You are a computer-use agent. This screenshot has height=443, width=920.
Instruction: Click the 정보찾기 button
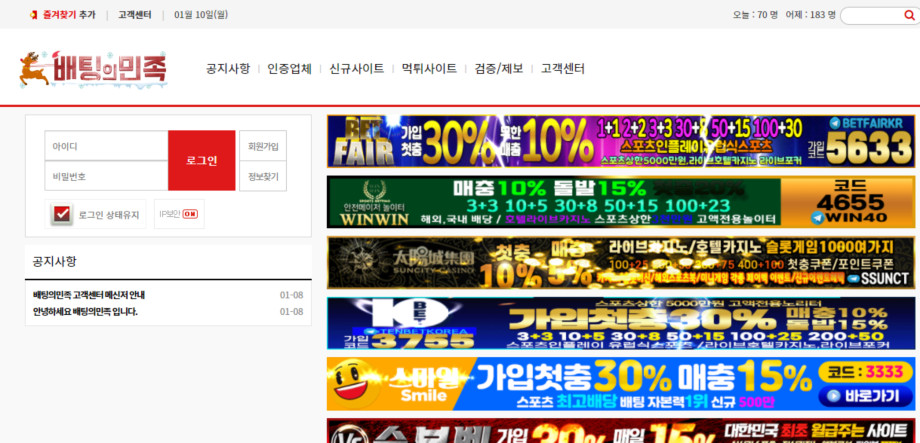point(263,176)
